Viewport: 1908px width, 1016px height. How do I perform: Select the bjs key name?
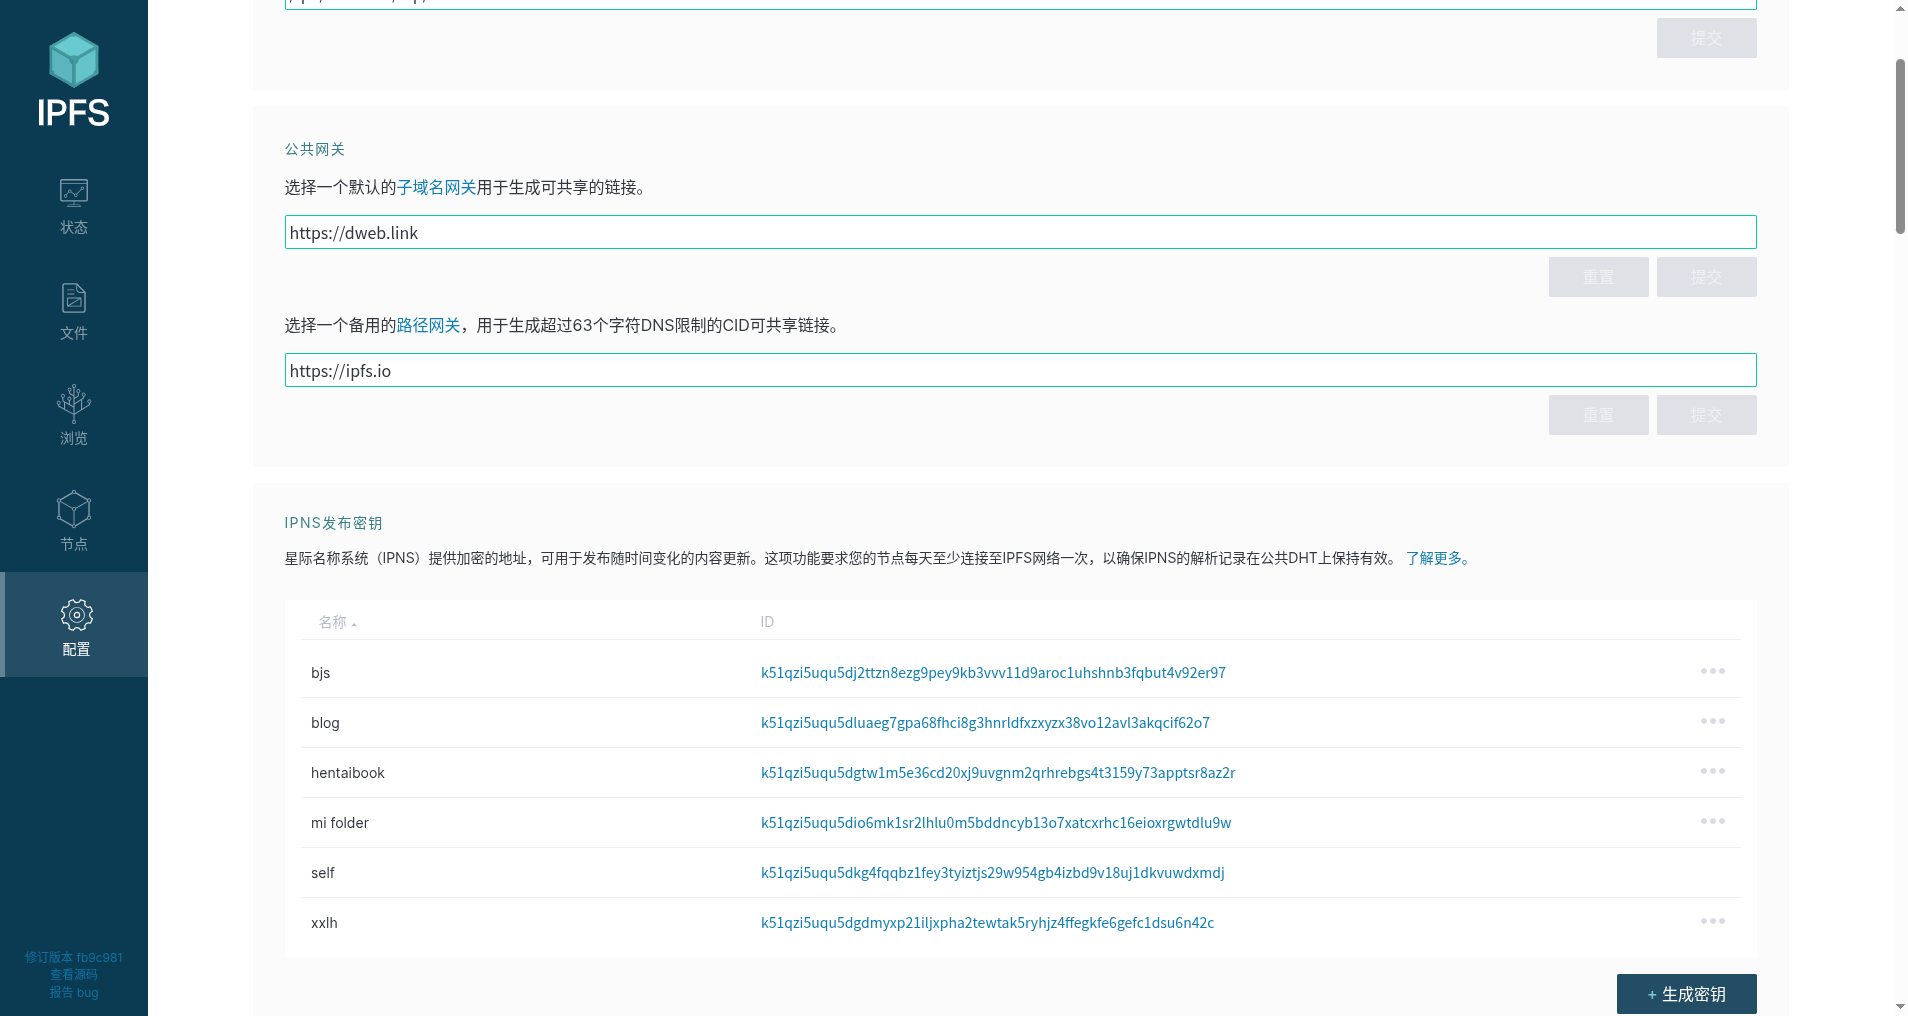[320, 673]
